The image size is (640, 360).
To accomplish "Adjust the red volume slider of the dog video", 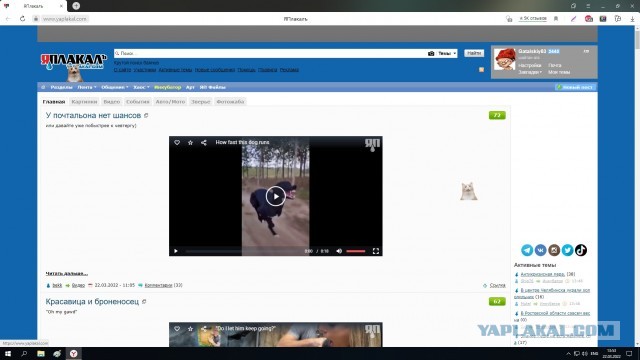I will point(356,251).
